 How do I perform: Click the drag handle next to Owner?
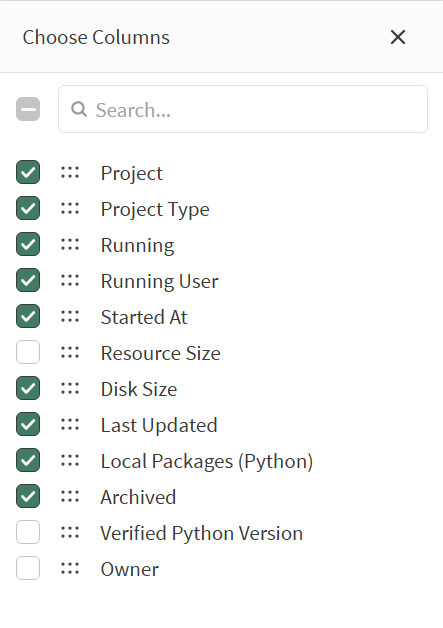[x=70, y=568]
